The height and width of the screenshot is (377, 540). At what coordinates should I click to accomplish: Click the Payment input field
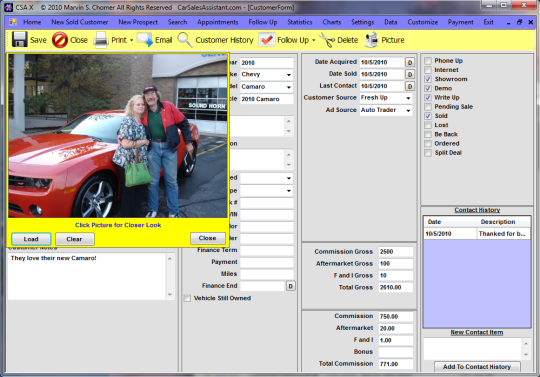(x=267, y=262)
